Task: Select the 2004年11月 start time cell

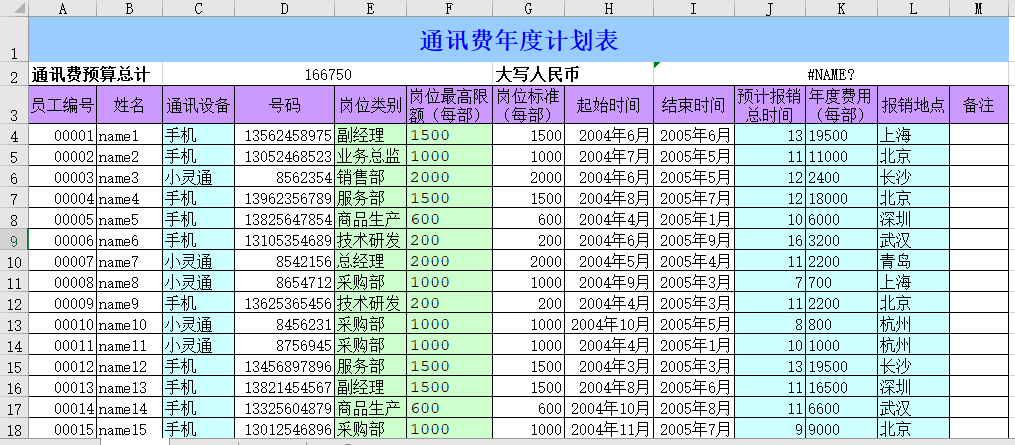Action: pos(609,429)
